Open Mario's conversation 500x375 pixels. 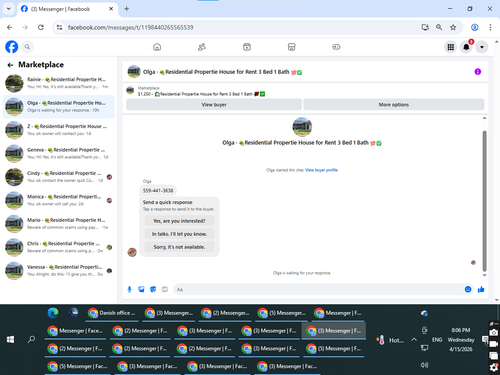[59, 224]
